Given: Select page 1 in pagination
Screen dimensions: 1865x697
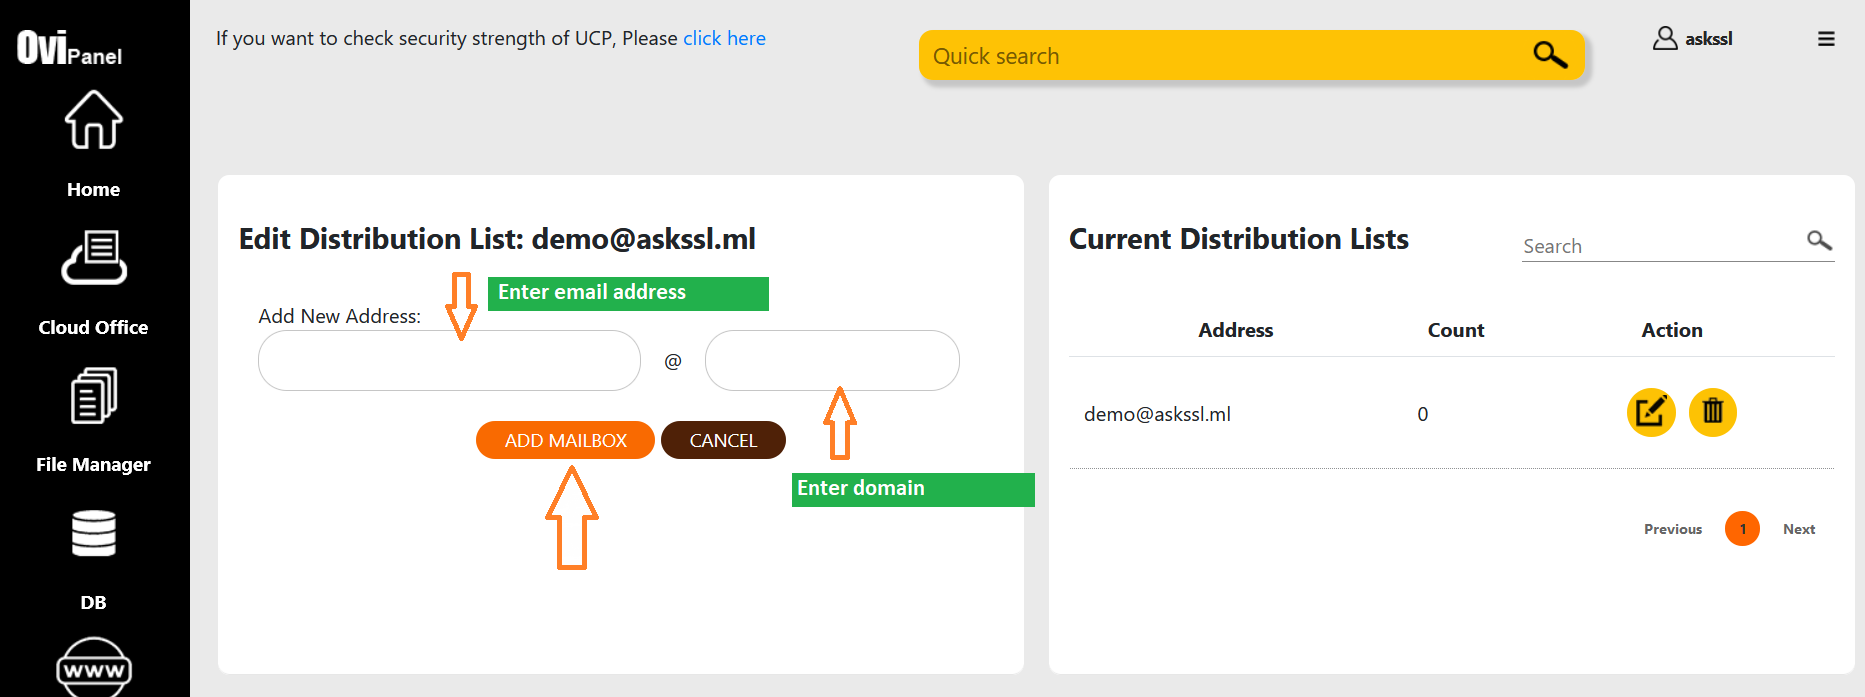Looking at the screenshot, I should coord(1742,529).
